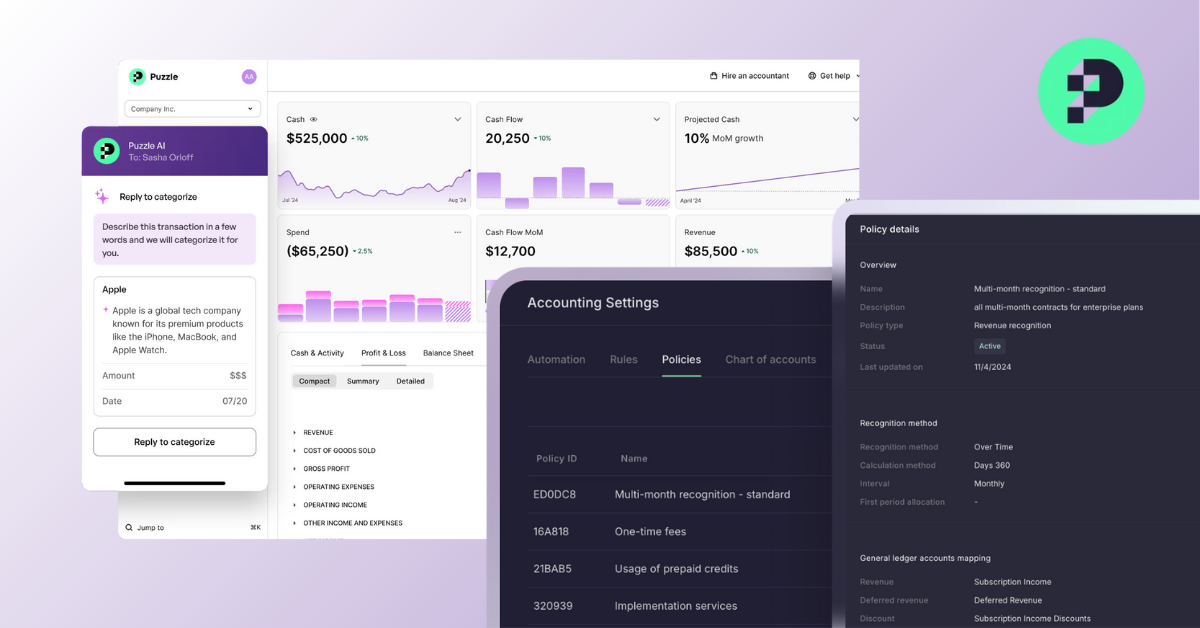Click the Puzzle AI avatar icon

[107, 151]
